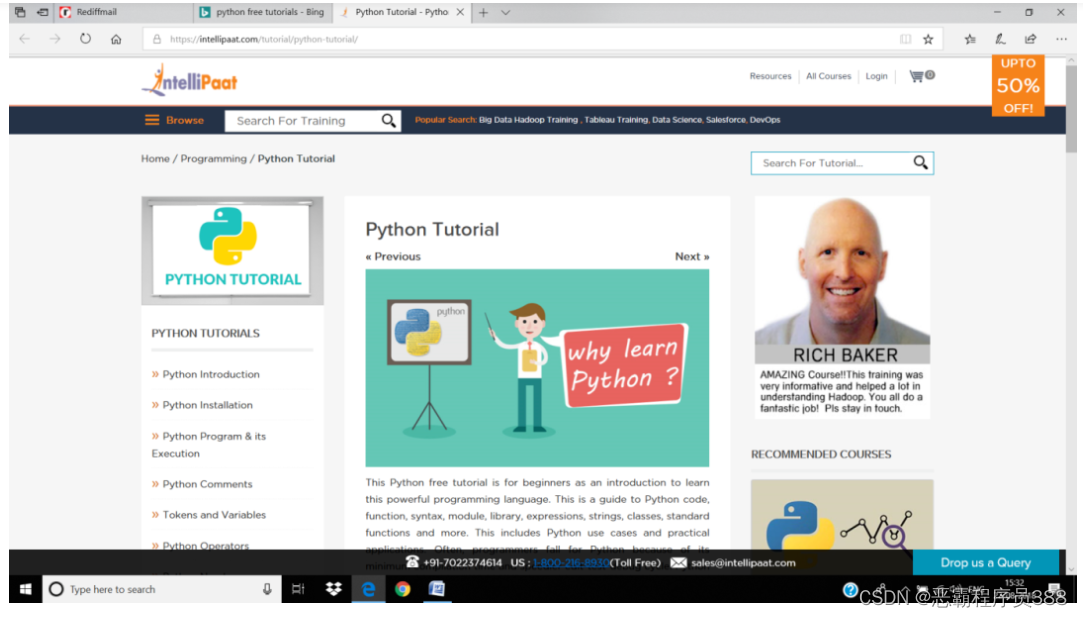
Task: Click the add notes pen icon
Action: (1000, 39)
